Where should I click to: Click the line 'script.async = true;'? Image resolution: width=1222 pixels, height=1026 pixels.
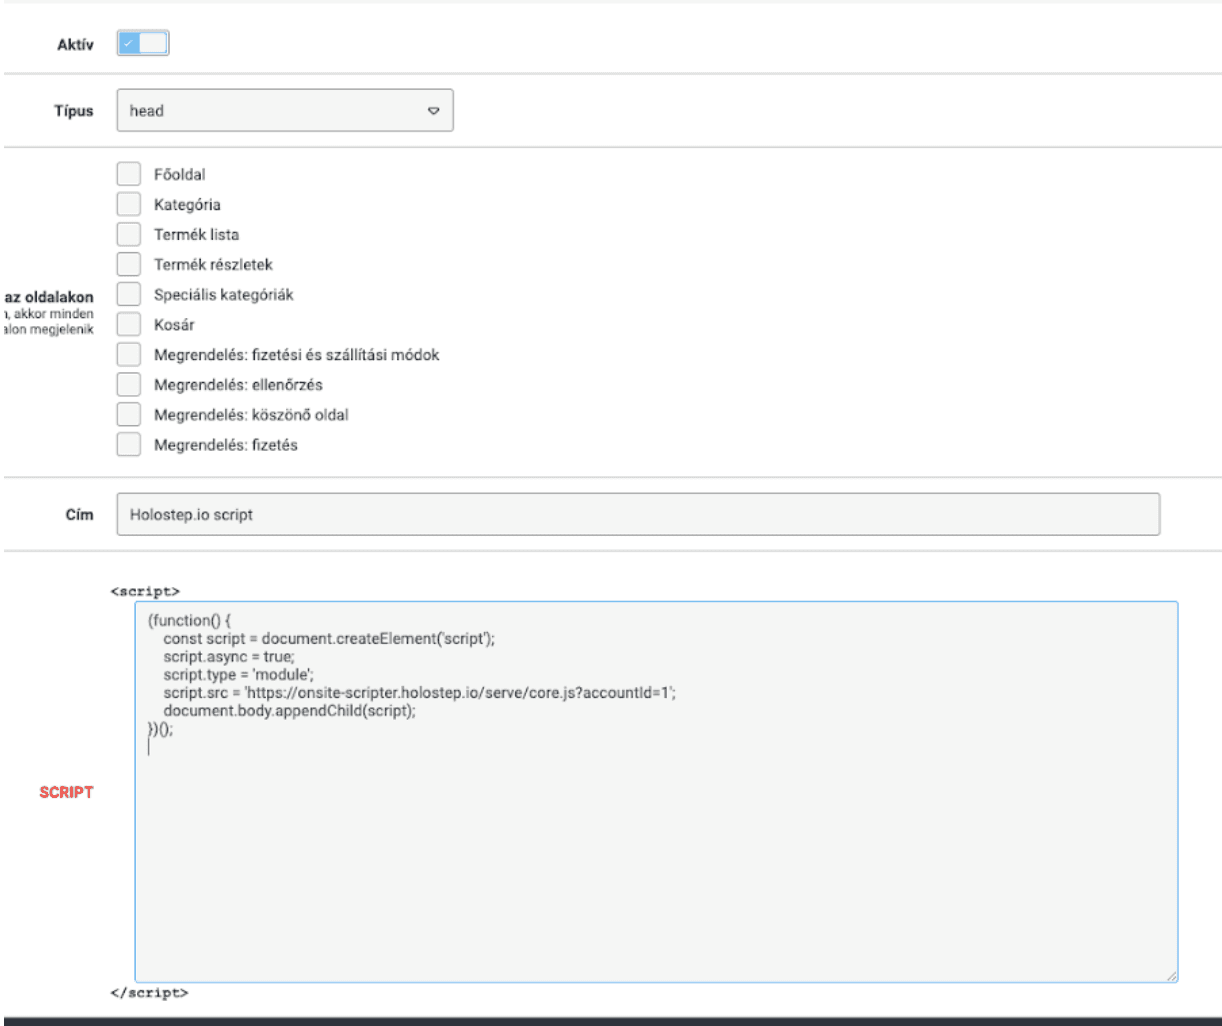(229, 657)
